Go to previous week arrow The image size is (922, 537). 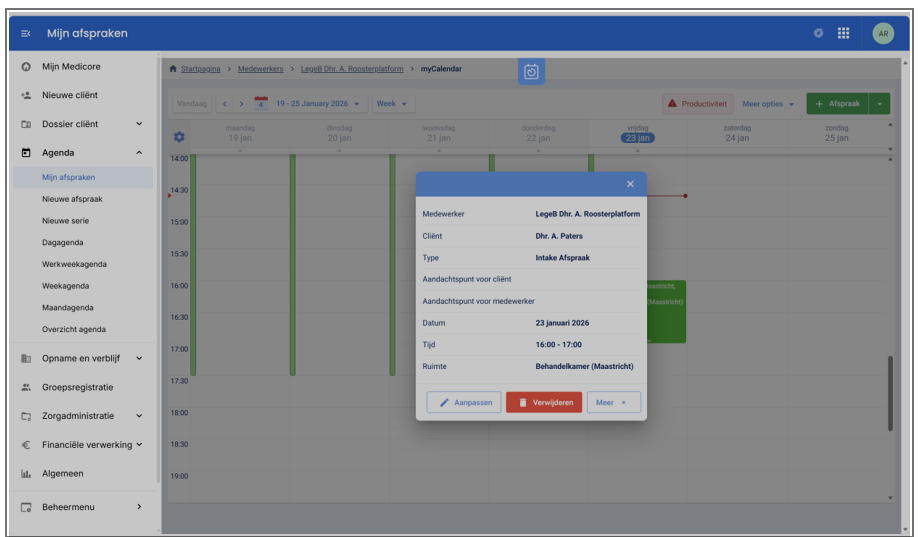[225, 104]
